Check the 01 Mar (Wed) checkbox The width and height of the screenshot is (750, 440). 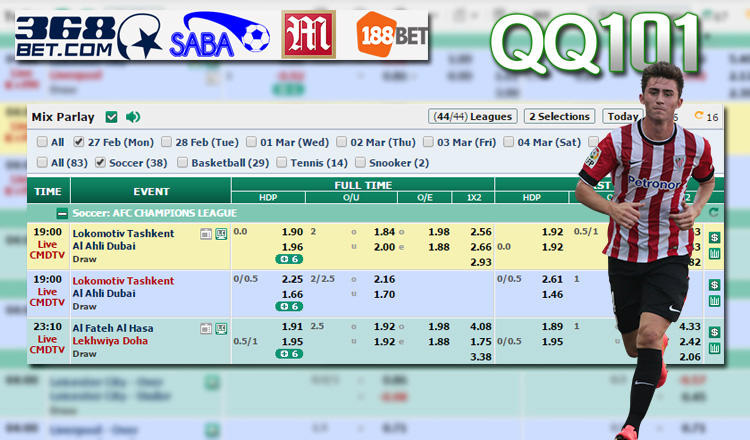tap(251, 142)
